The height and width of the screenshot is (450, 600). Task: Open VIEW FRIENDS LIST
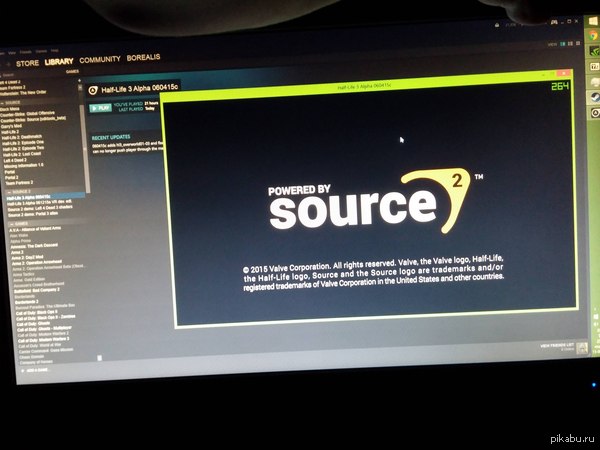[x=557, y=346]
